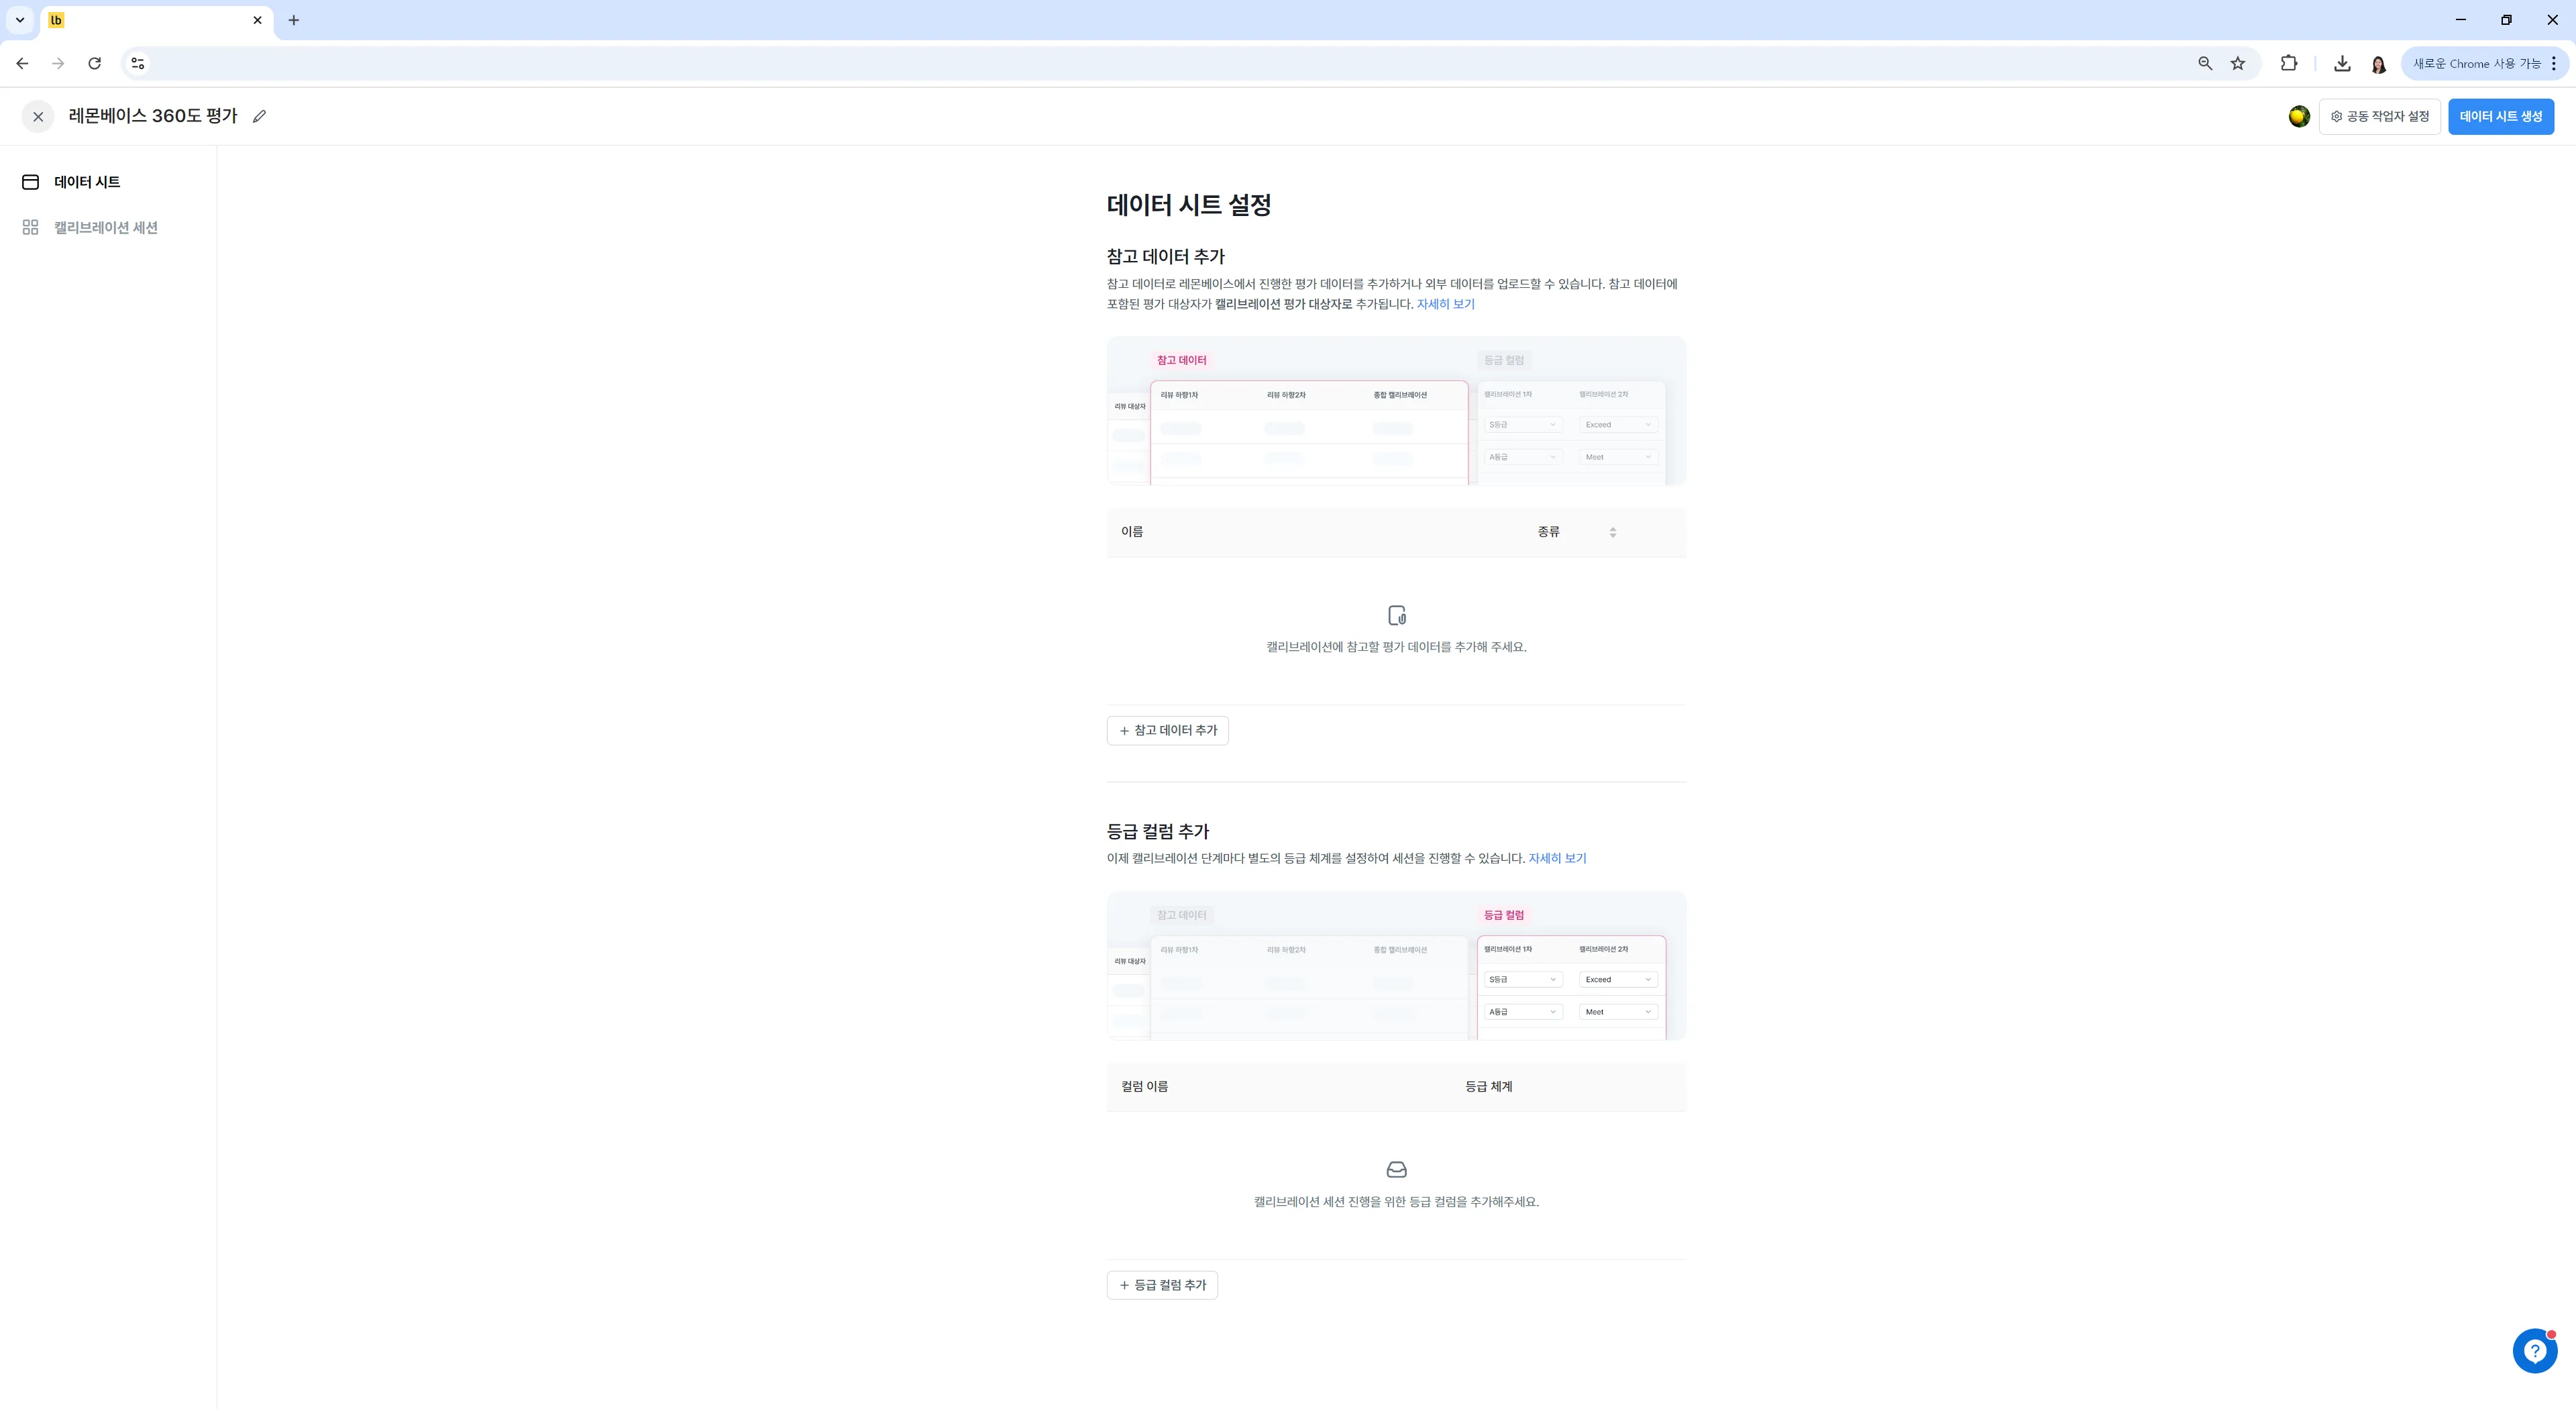Switch to 캘리브레이션 세션 in sidebar
Image resolution: width=2576 pixels, height=1409 pixels.
click(105, 228)
